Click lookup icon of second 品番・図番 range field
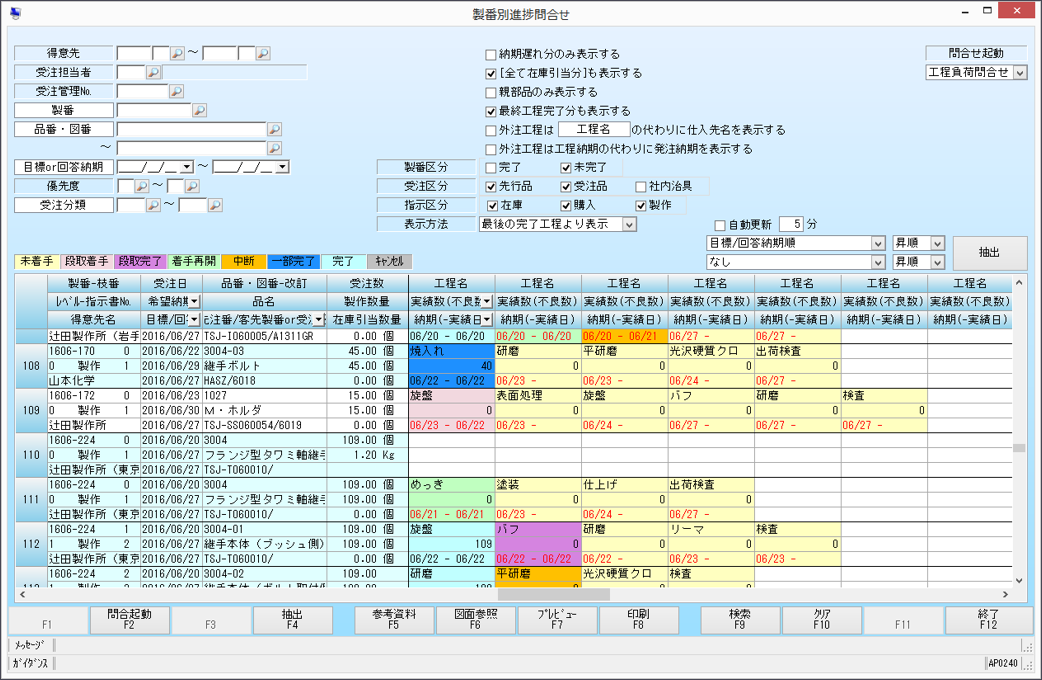This screenshot has height=680, width=1042. [x=274, y=148]
